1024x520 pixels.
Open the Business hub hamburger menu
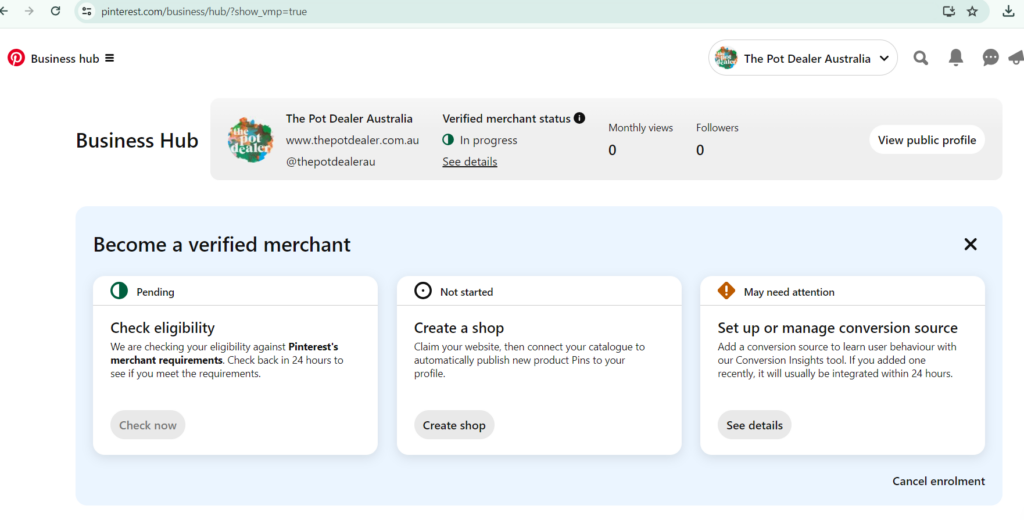click(109, 58)
